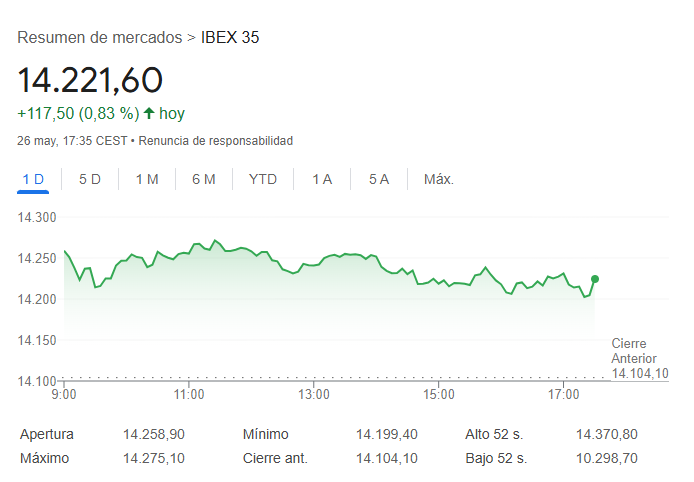This screenshot has width=694, height=482.
Task: Select the Máx. time range tab
Action: click(439, 180)
